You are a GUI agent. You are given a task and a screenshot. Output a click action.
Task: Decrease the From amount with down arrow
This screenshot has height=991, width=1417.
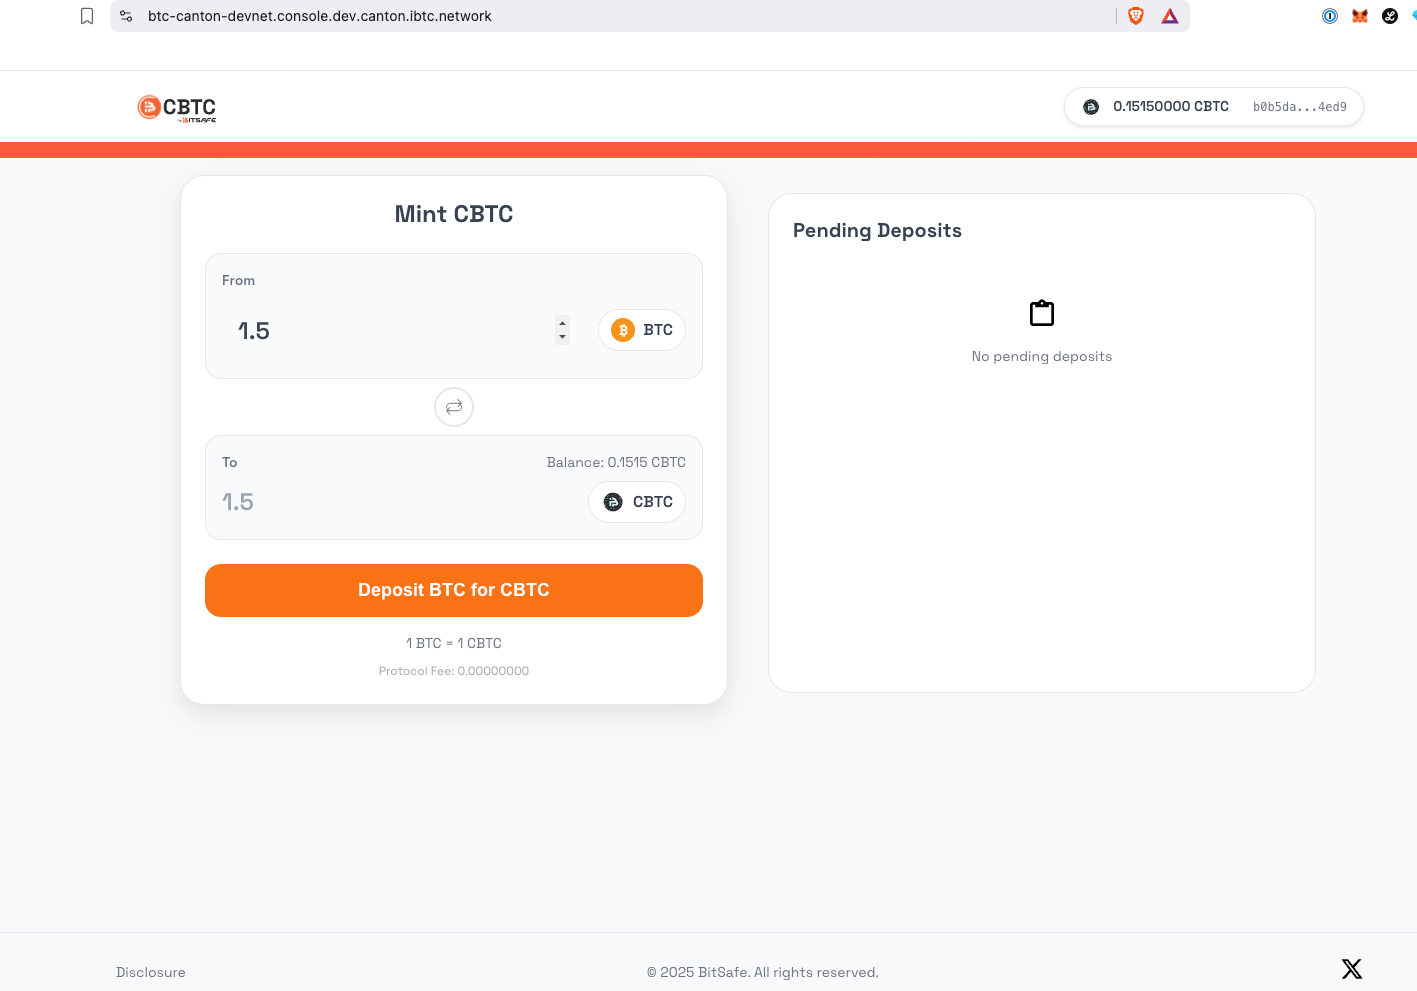(x=562, y=337)
